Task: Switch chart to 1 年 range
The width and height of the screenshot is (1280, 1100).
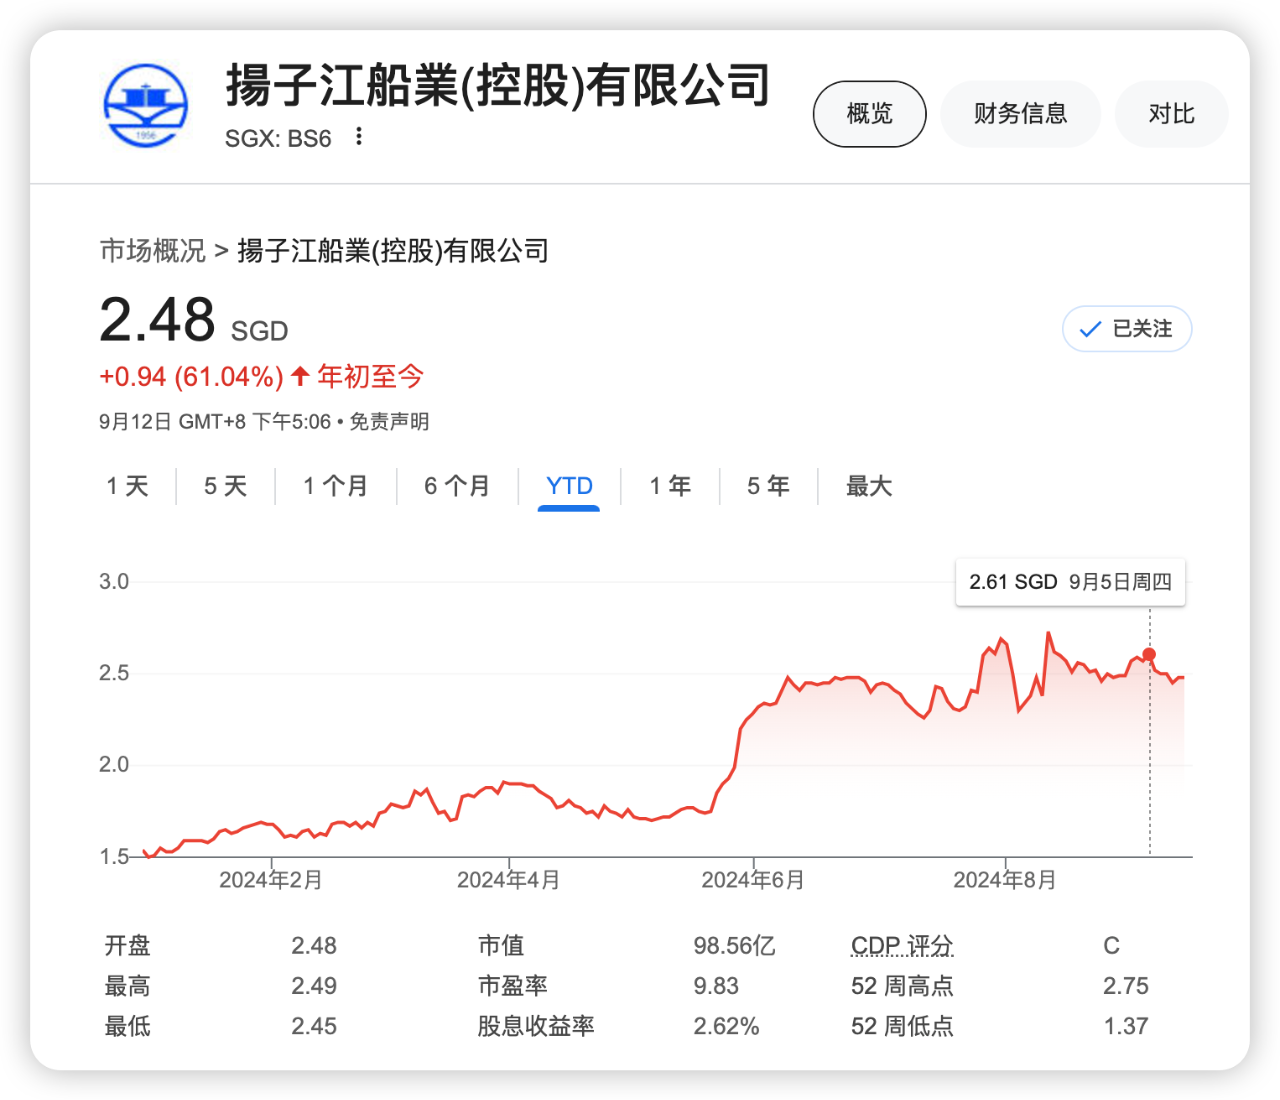Action: tap(670, 487)
